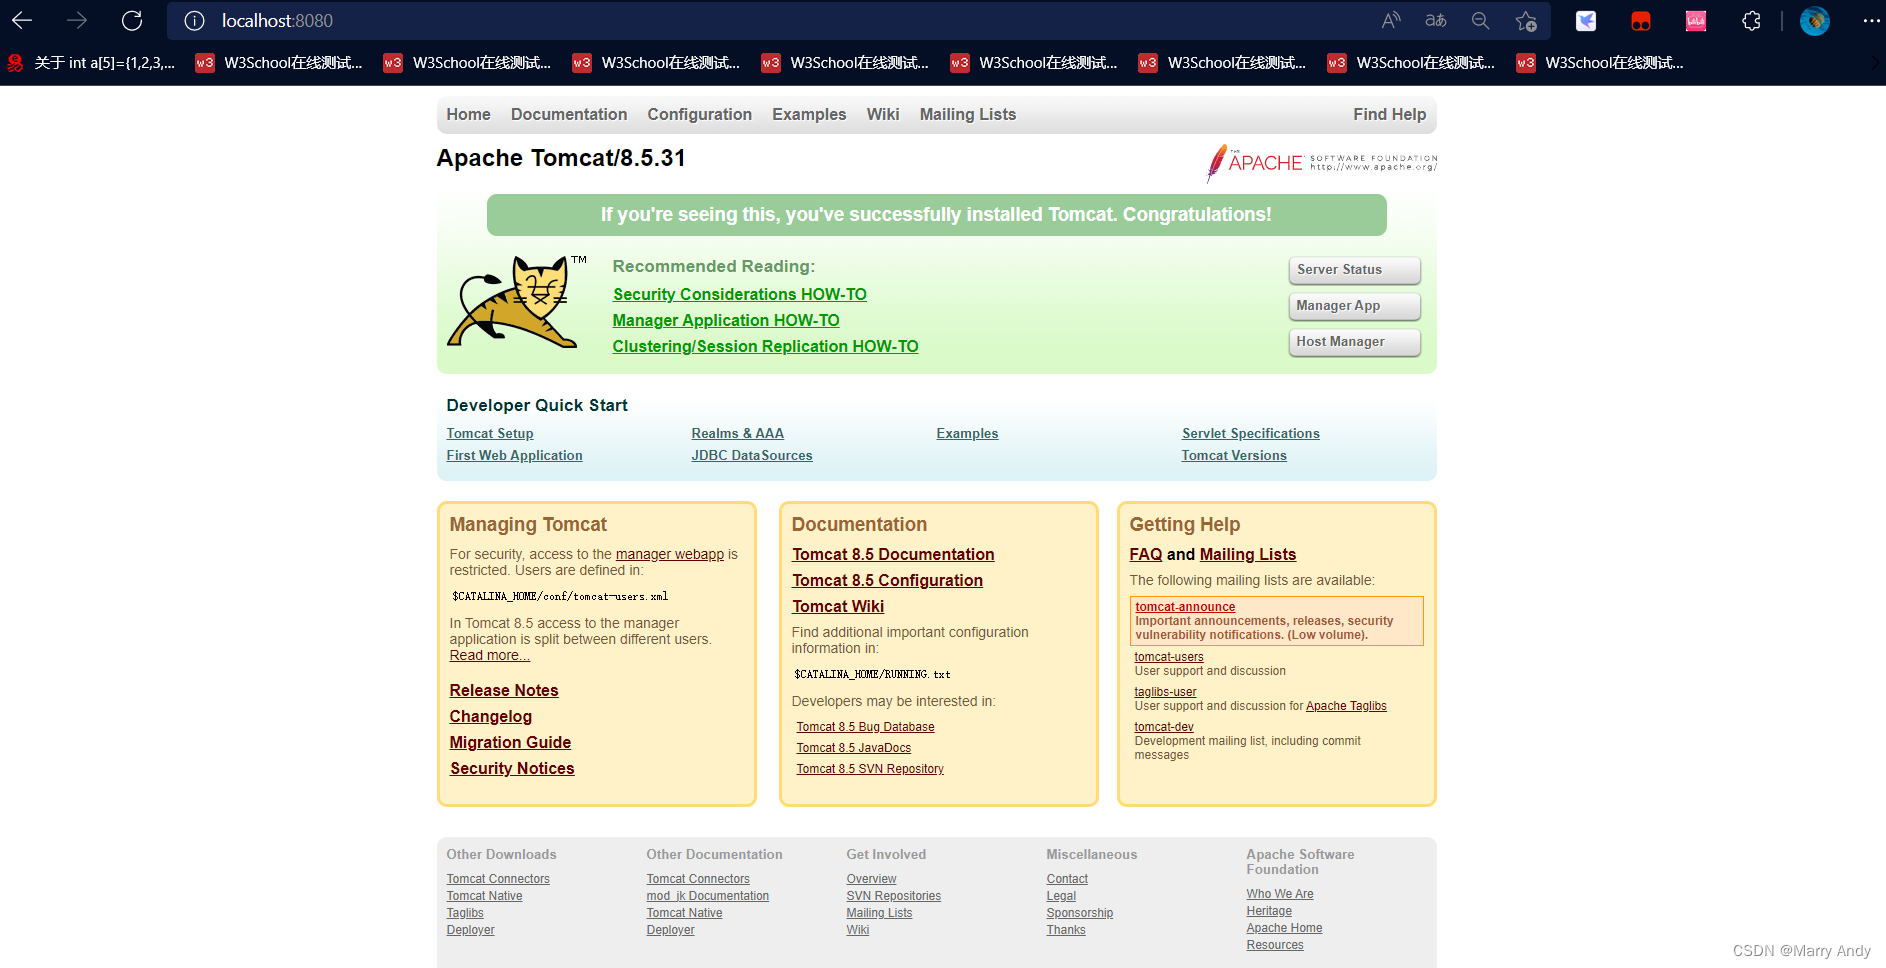
Task: Open the Home nav item
Action: click(468, 115)
